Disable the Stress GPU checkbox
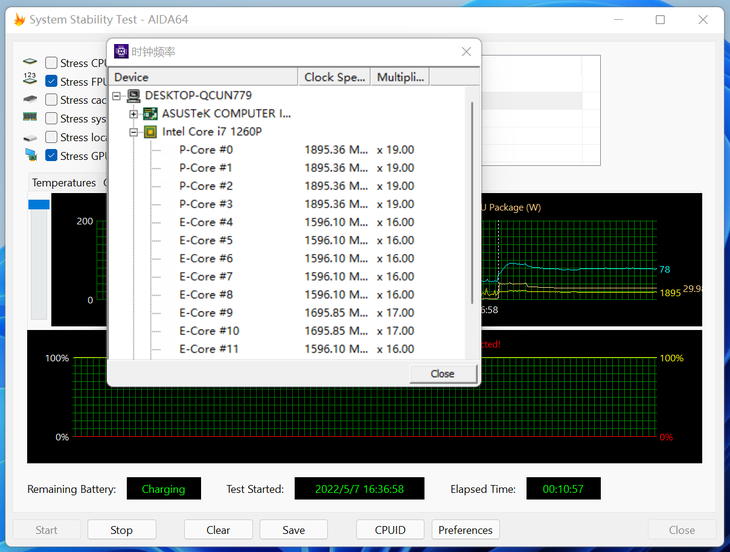 pos(52,155)
